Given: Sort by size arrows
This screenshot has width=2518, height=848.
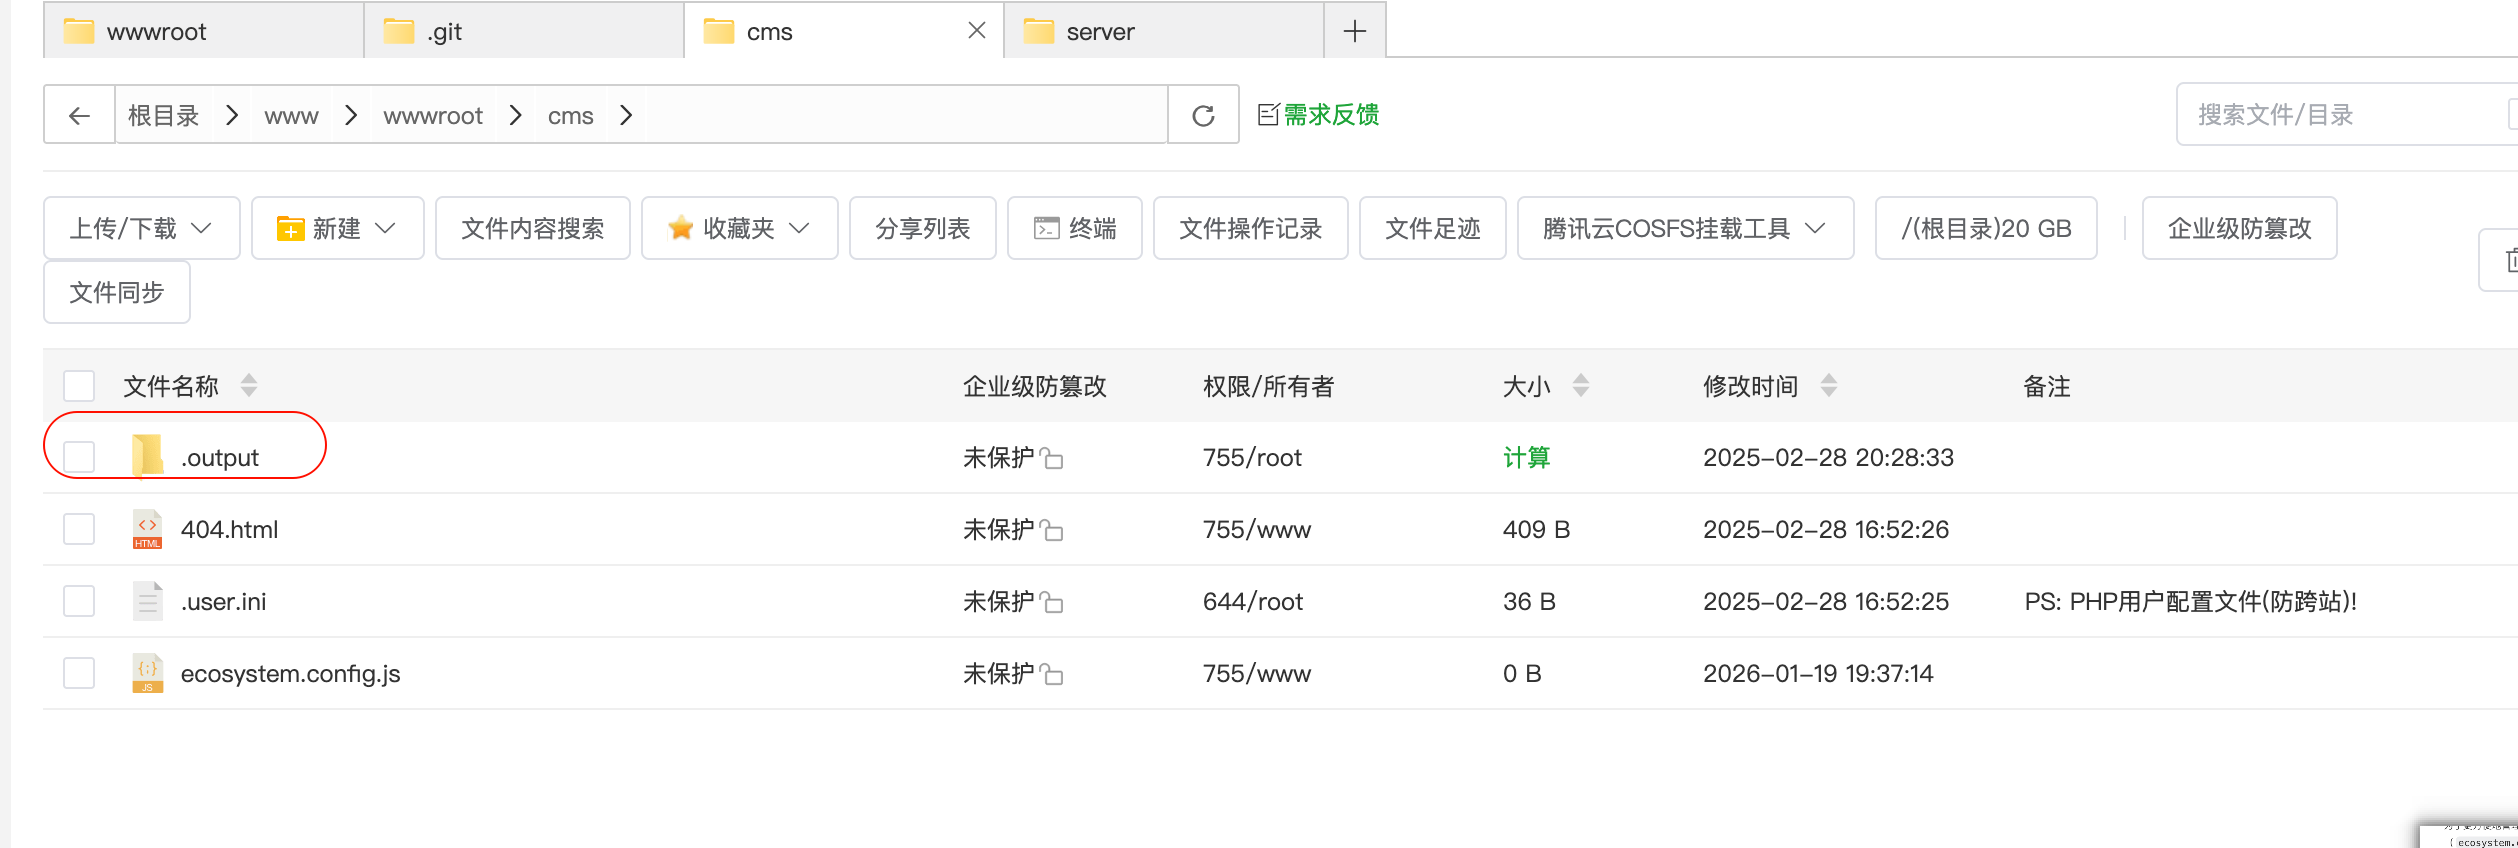Looking at the screenshot, I should coord(1581,385).
